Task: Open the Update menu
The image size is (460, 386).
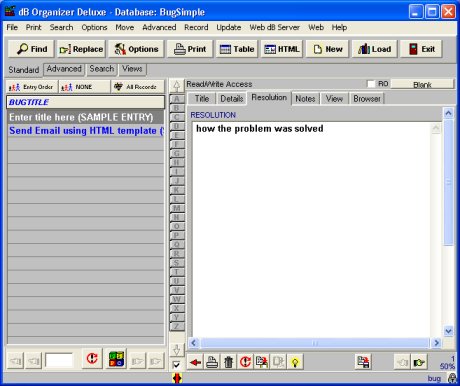Action: (x=229, y=27)
